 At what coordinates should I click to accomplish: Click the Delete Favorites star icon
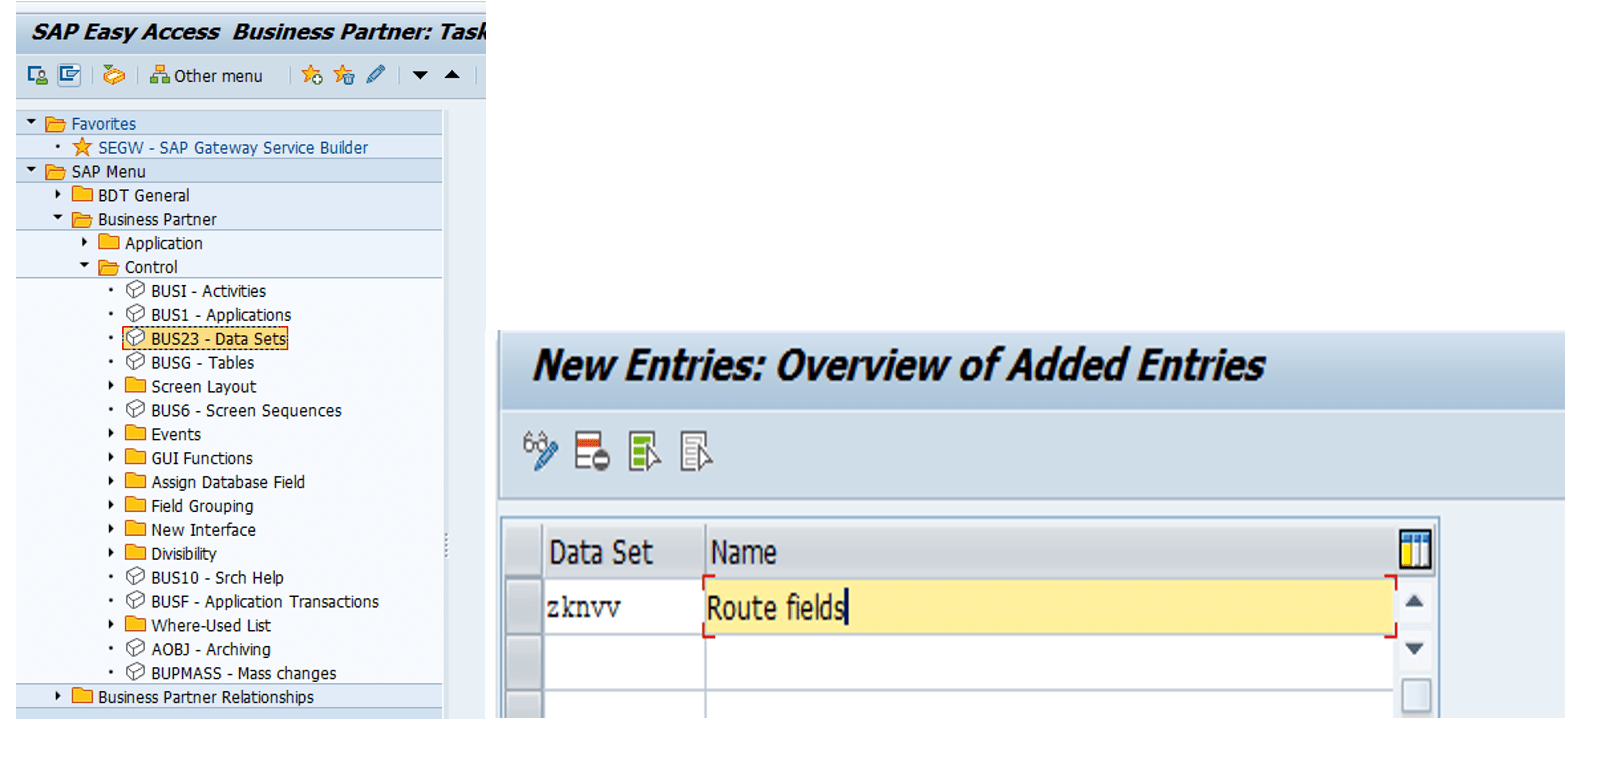click(344, 75)
